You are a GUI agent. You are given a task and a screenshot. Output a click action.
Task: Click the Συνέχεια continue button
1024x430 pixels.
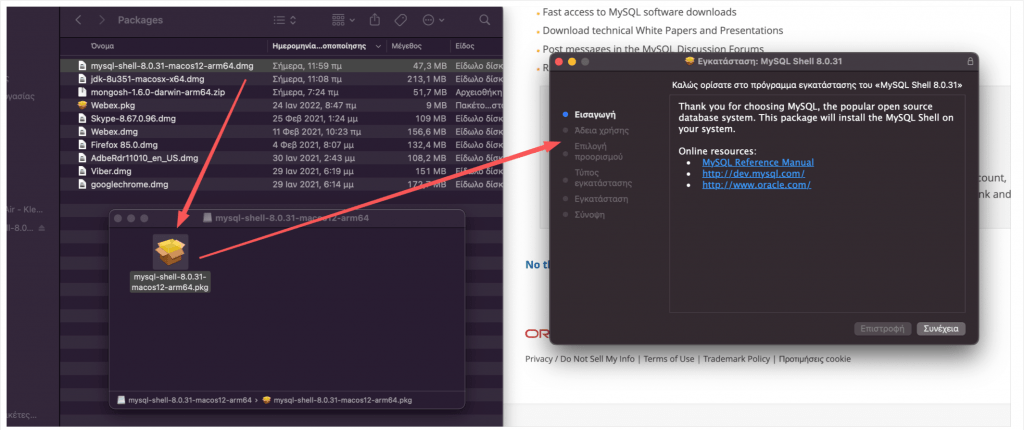941,329
